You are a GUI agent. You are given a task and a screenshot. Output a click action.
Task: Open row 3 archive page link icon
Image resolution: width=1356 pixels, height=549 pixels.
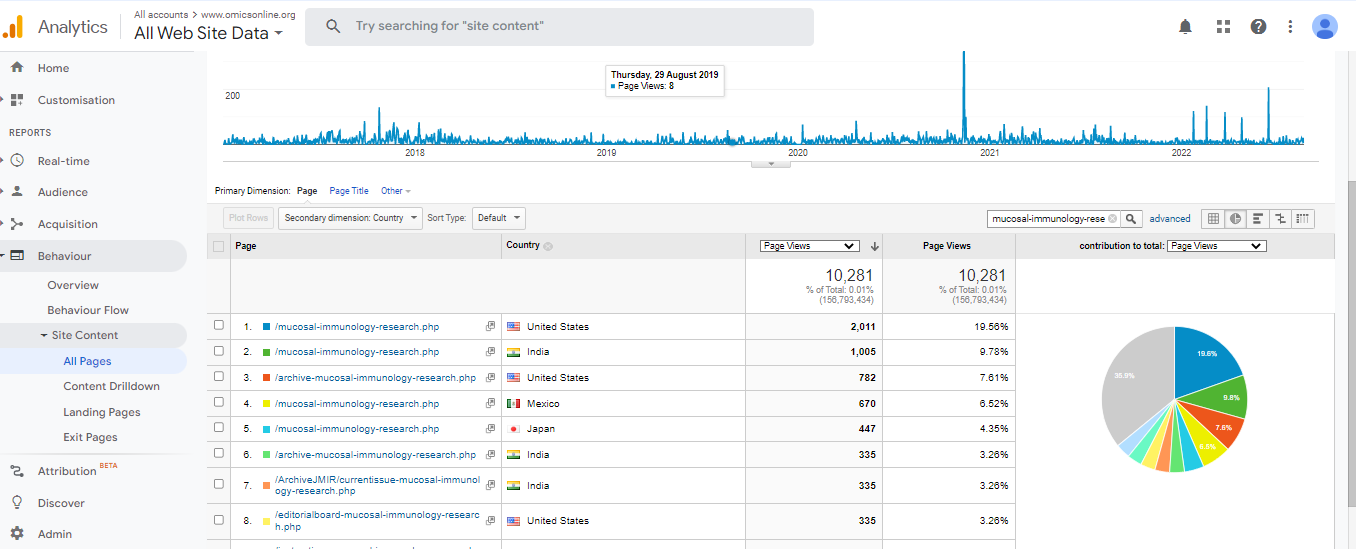click(x=490, y=378)
